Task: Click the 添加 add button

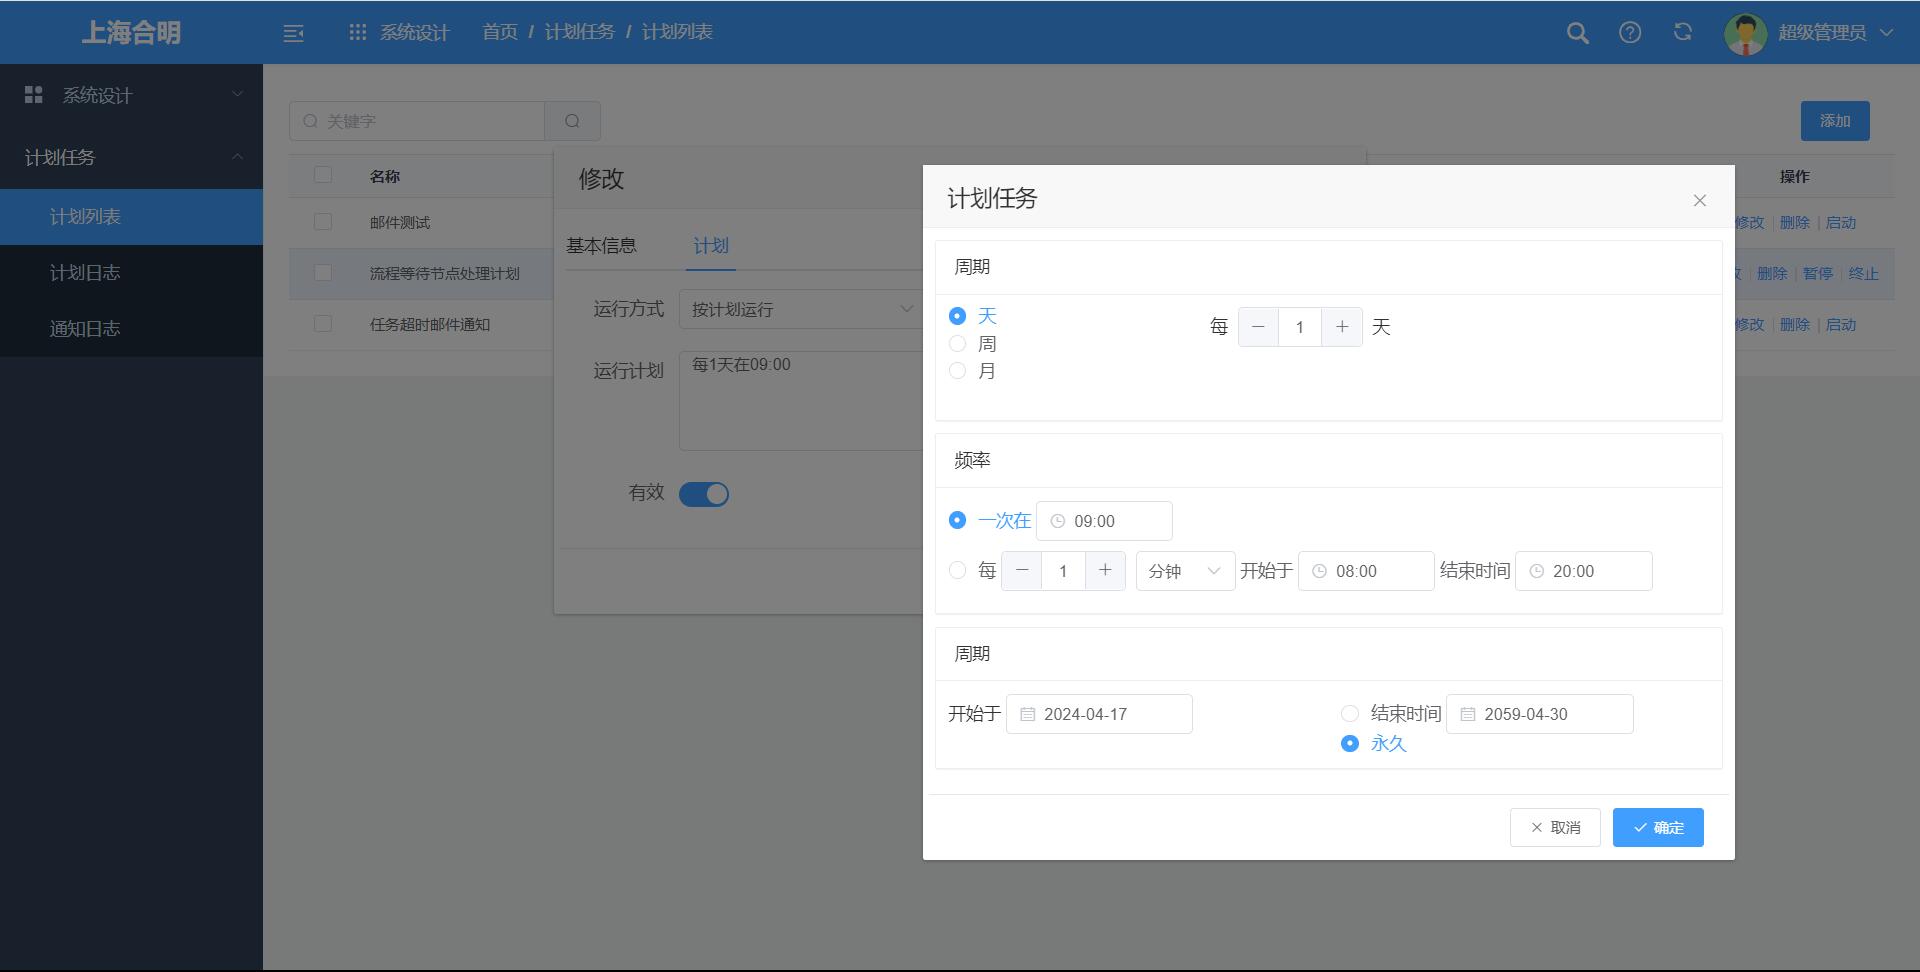Action: [x=1835, y=121]
